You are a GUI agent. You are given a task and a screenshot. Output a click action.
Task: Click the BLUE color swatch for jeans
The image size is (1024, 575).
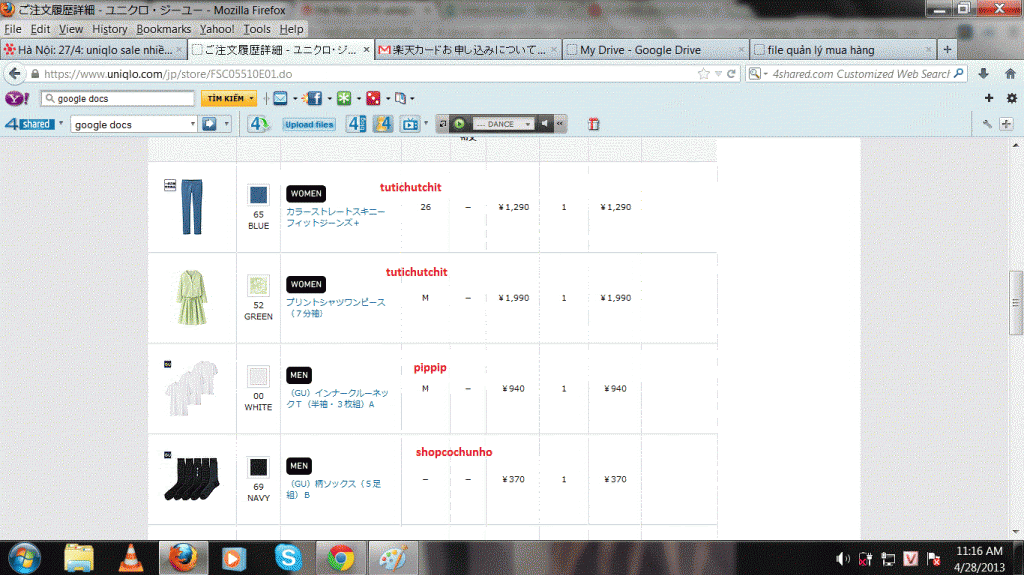pos(258,194)
